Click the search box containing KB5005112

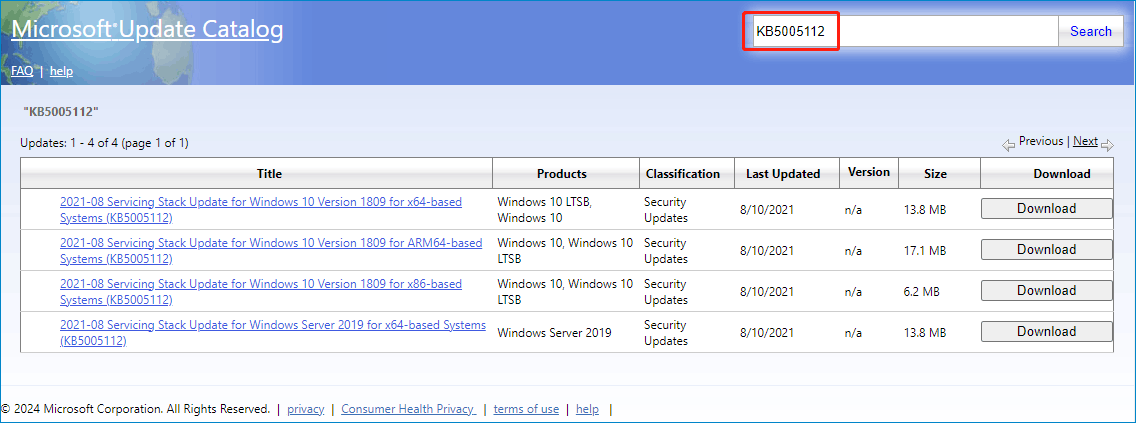[x=906, y=31]
